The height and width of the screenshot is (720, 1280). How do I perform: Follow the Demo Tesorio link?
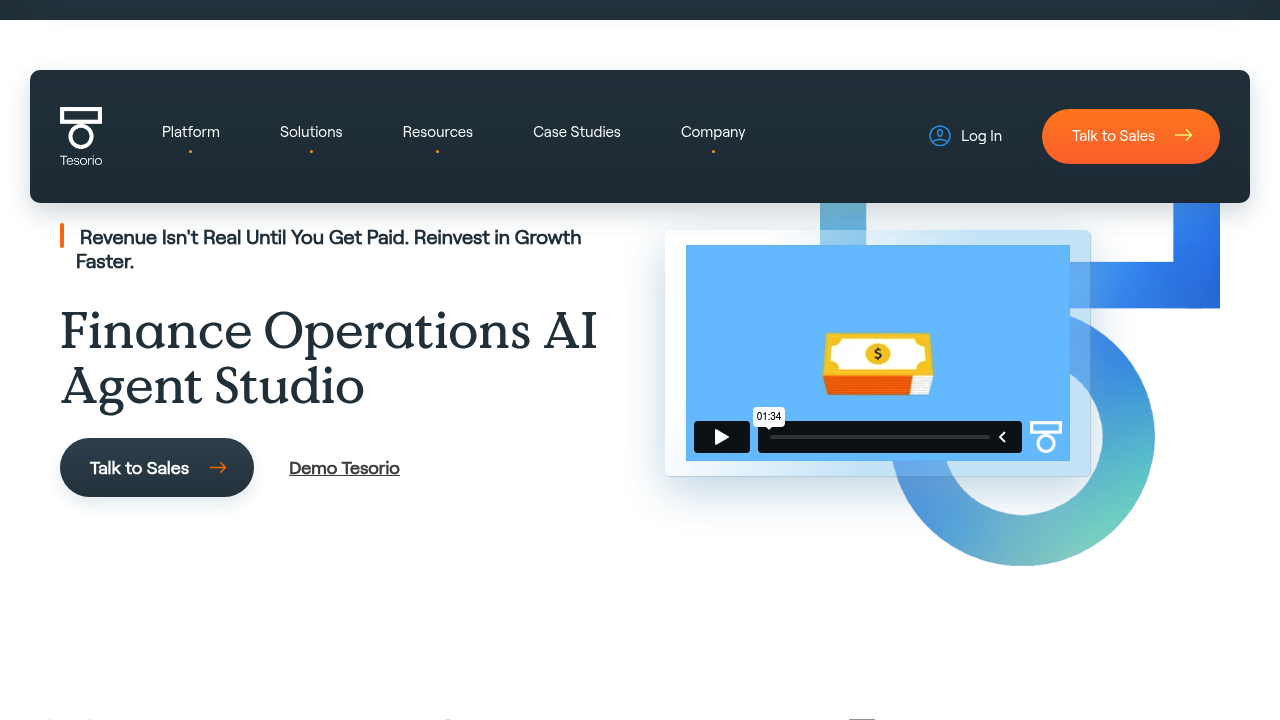[344, 468]
